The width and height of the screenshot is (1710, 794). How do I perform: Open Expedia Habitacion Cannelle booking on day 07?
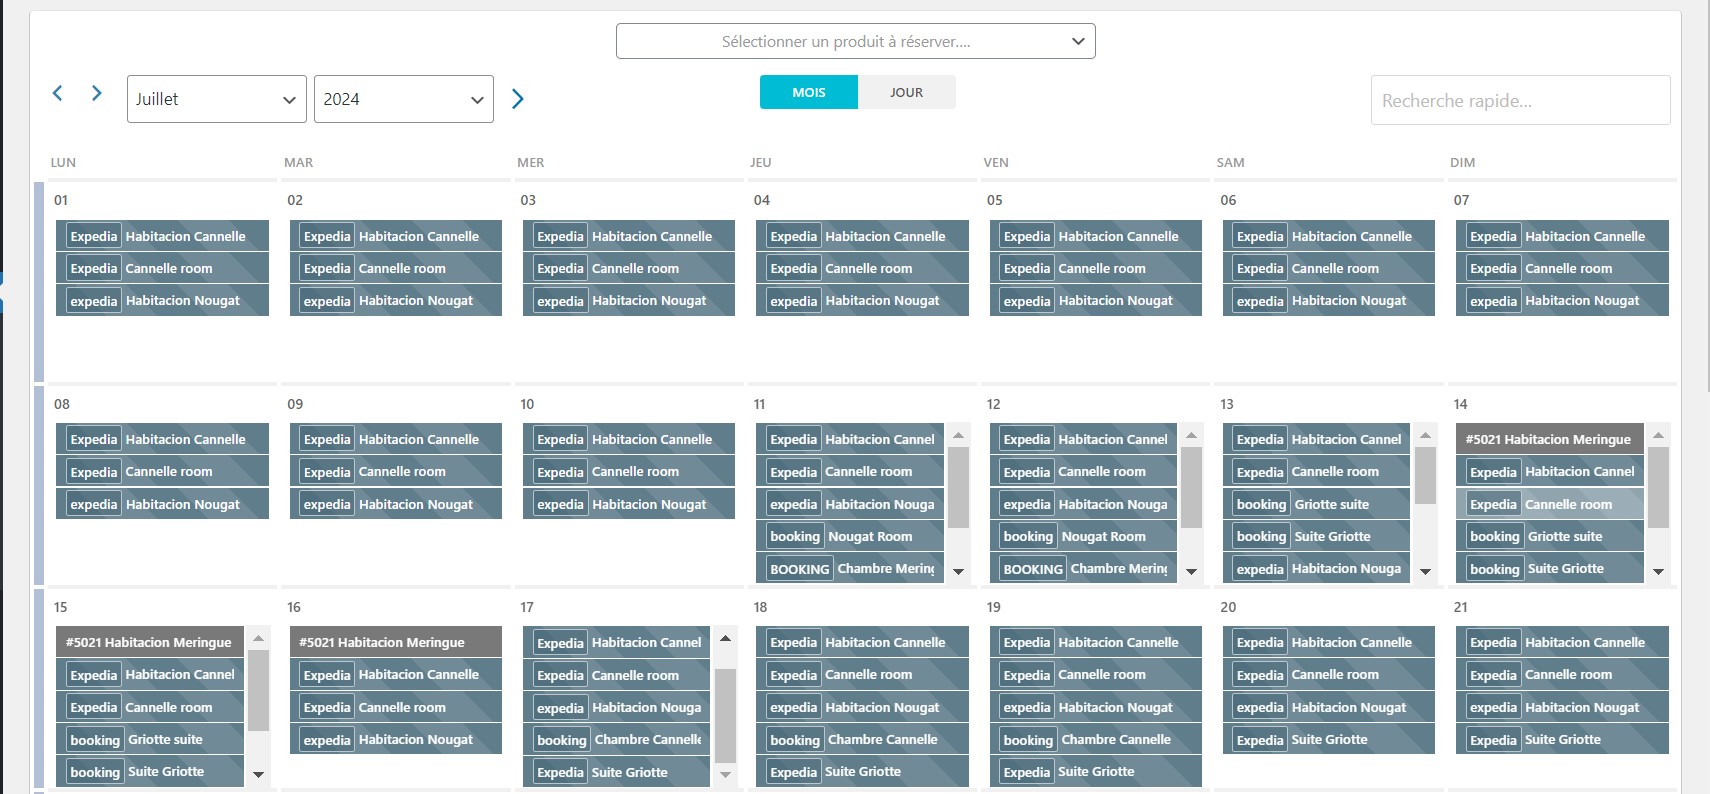pyautogui.click(x=1562, y=236)
